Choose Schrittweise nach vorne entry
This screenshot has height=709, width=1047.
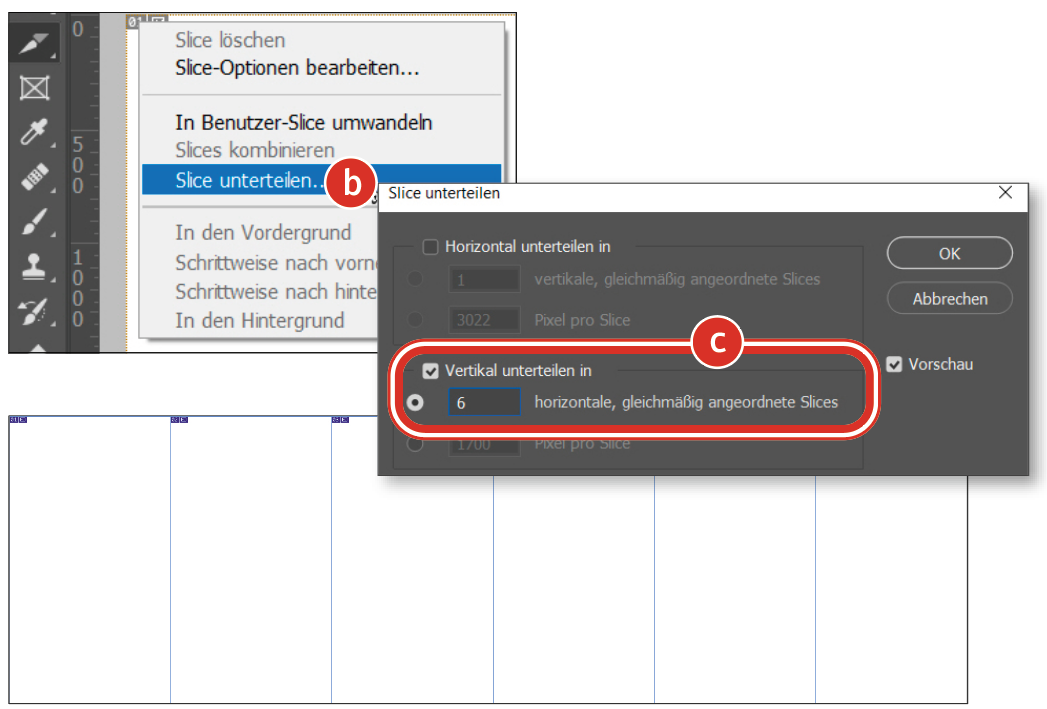(x=276, y=262)
